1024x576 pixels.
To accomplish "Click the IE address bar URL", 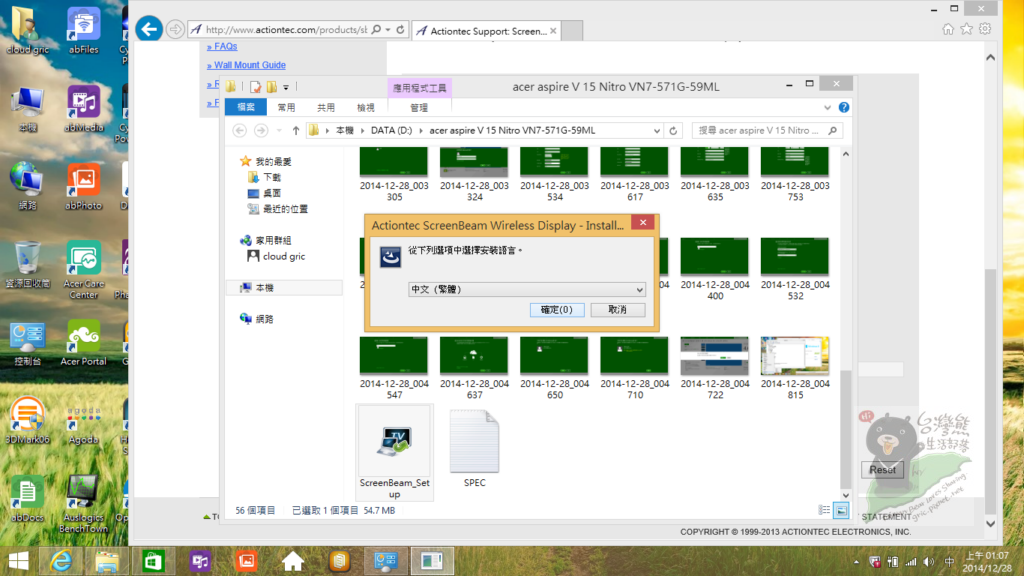I will (x=286, y=29).
